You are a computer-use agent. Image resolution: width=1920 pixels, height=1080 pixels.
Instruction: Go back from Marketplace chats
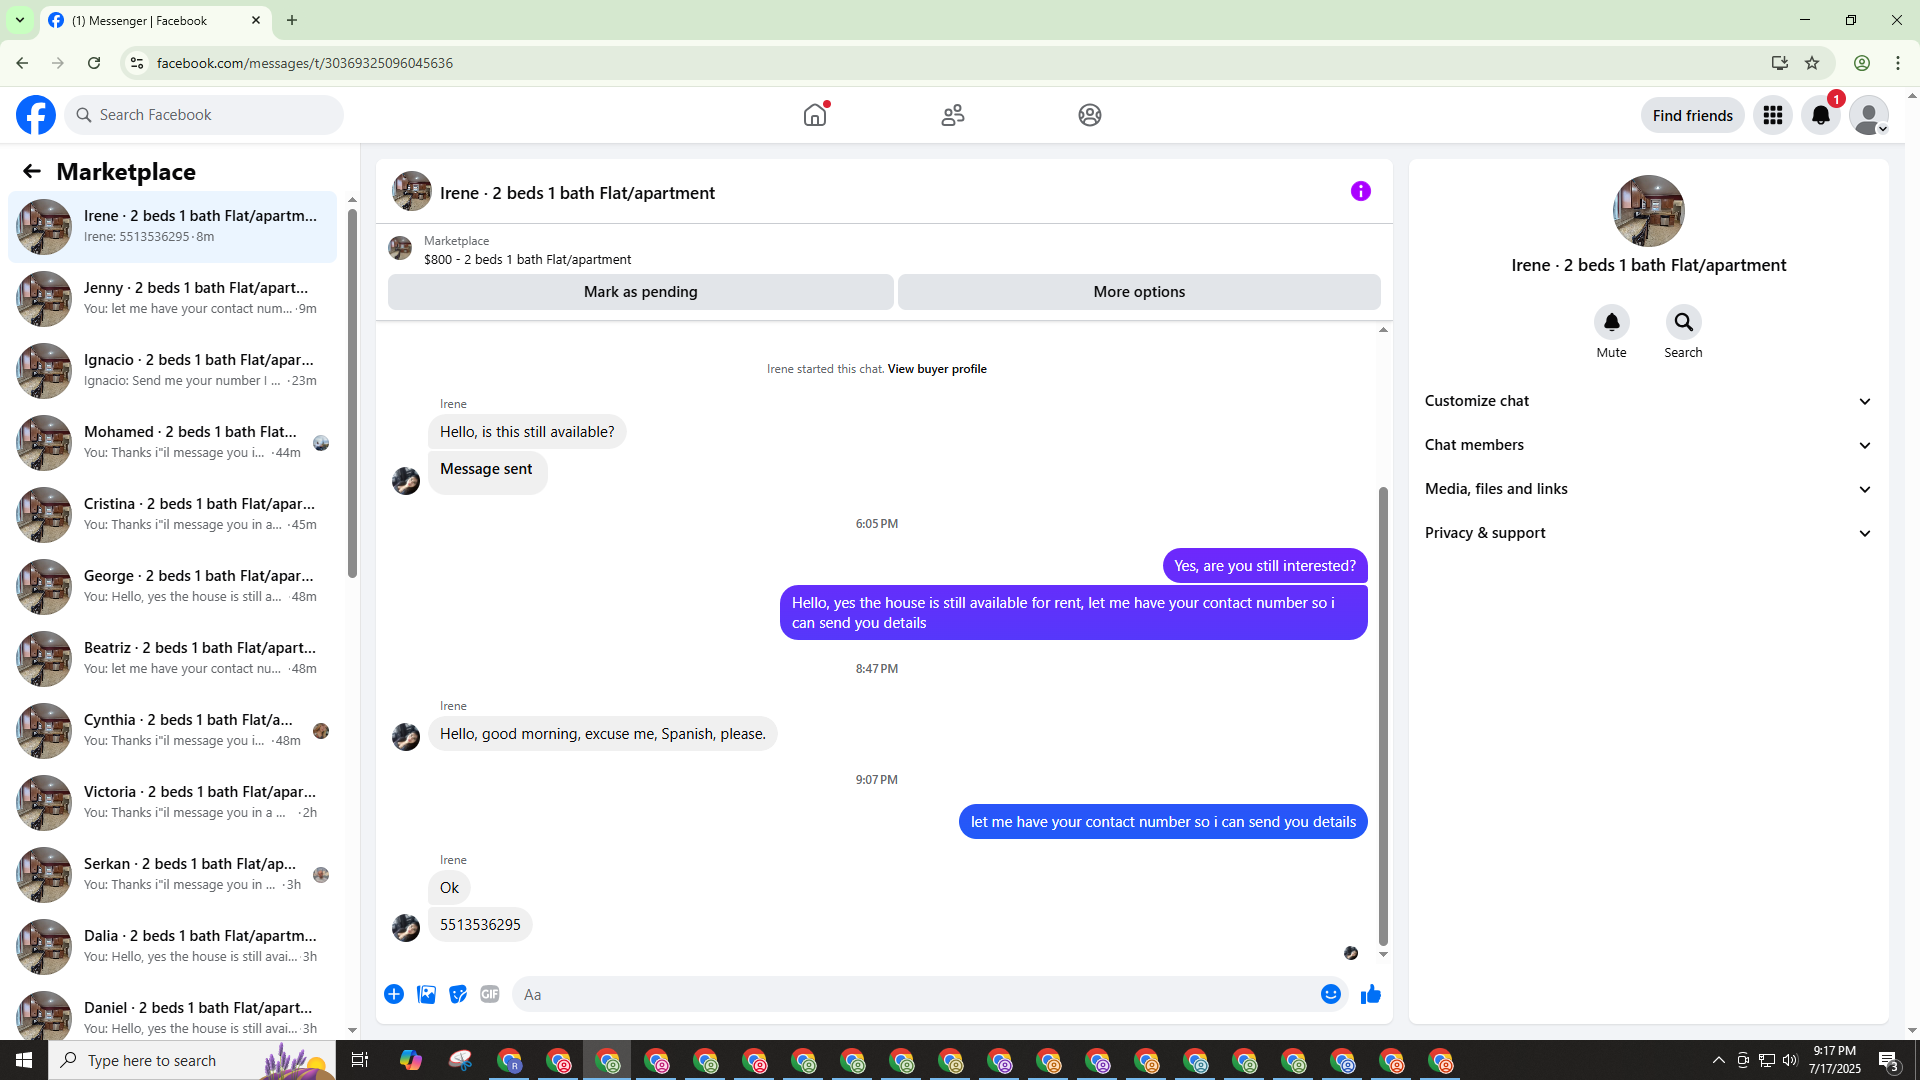32,172
